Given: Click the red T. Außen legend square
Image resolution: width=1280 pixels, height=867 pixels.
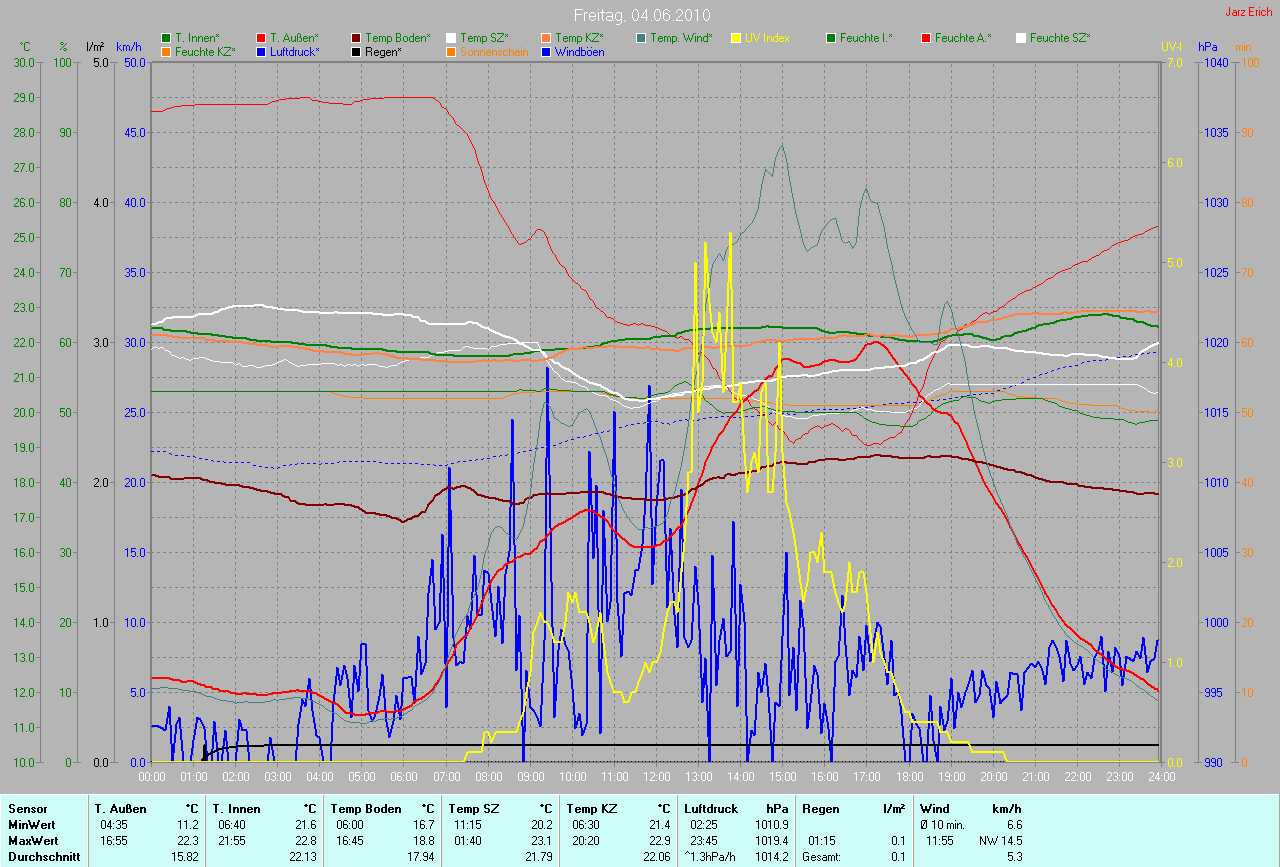Looking at the screenshot, I should tap(261, 38).
